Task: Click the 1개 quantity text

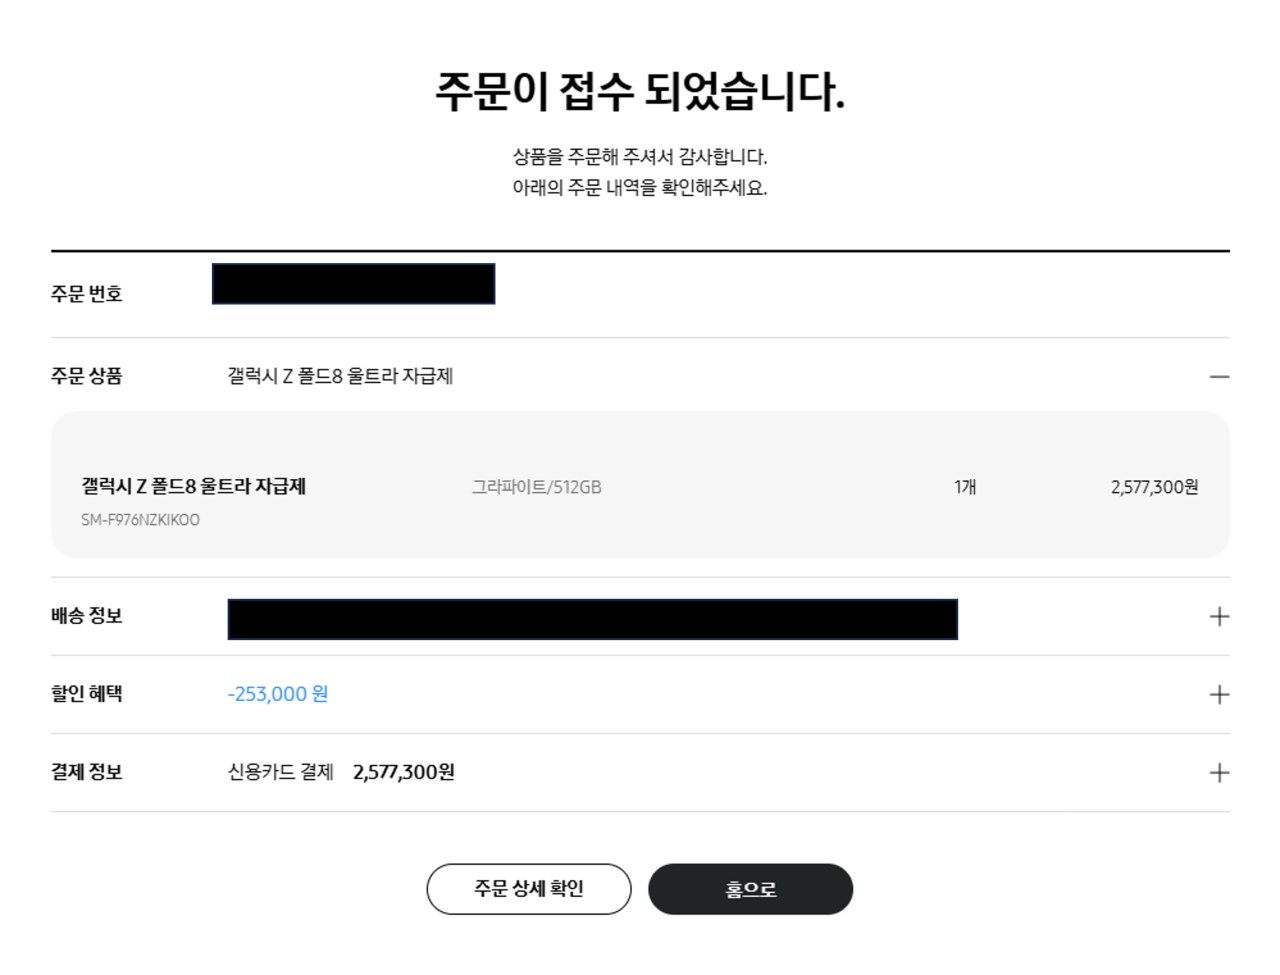Action: [965, 487]
